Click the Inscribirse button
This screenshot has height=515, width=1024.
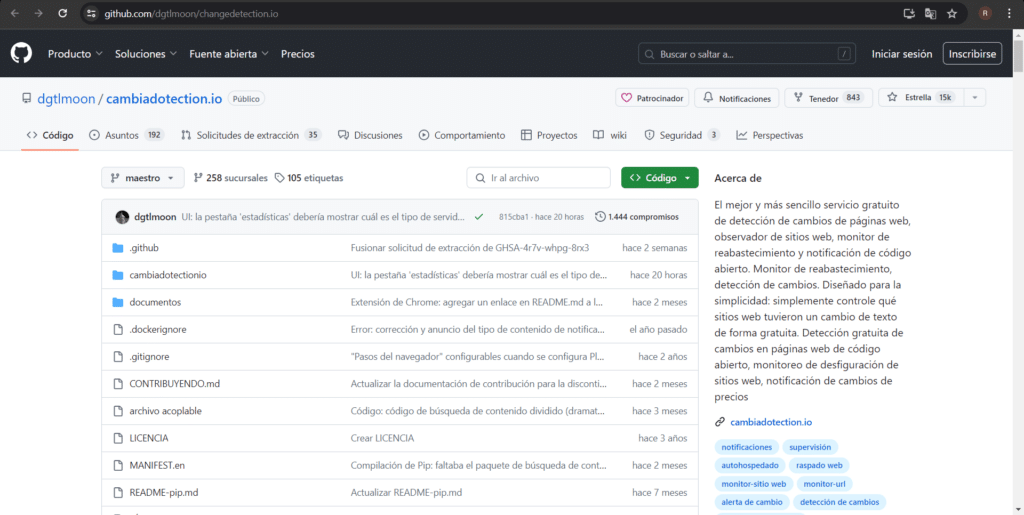972,54
